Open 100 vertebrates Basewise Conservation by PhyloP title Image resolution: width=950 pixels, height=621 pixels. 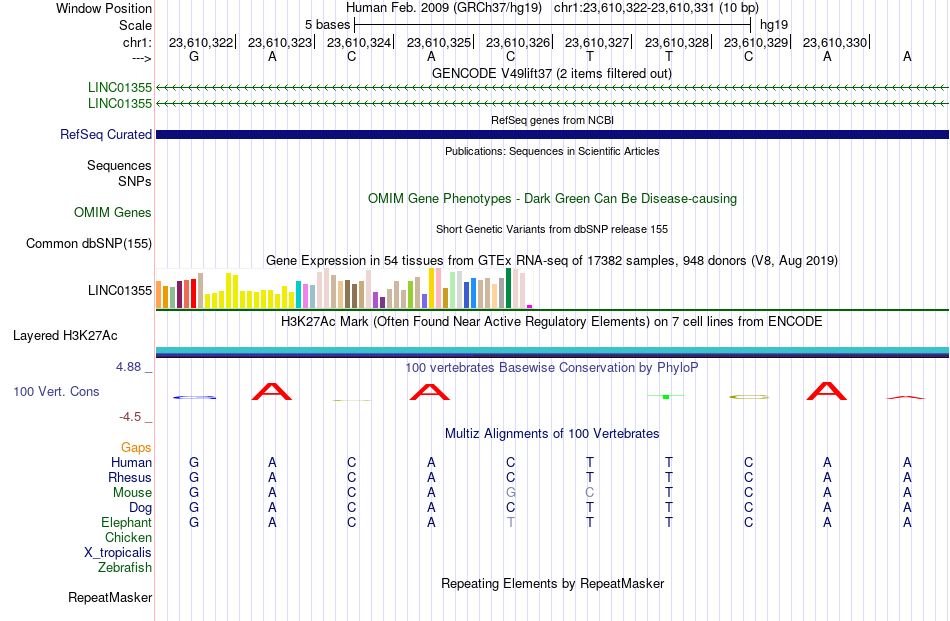point(552,367)
